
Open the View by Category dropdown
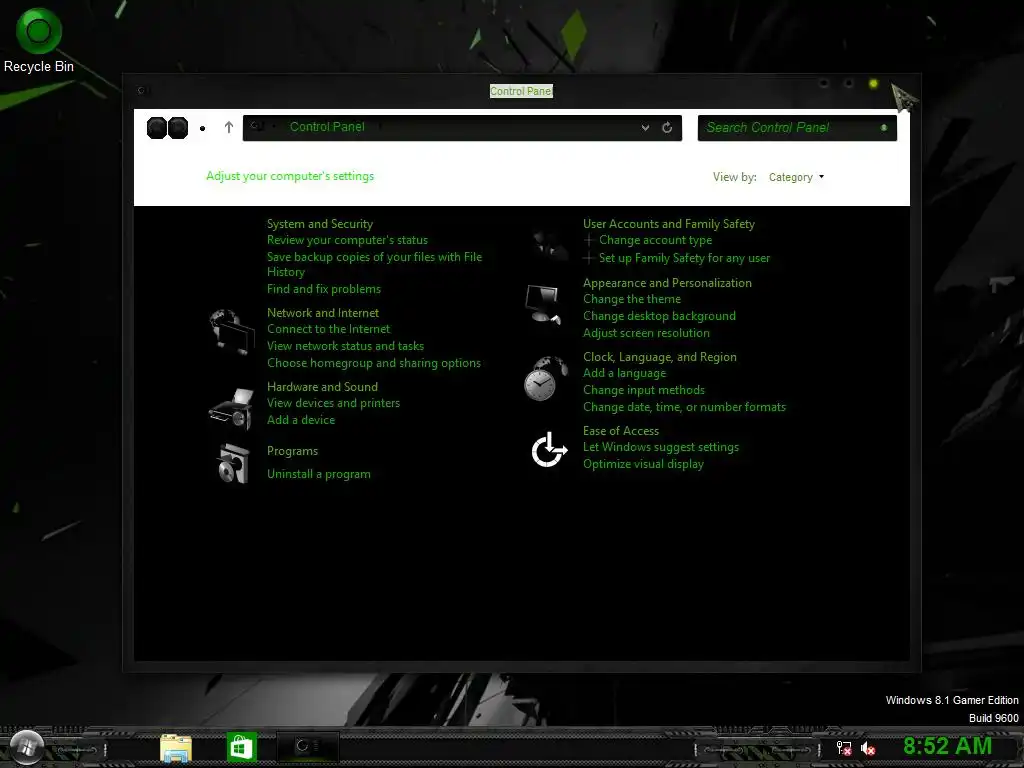pyautogui.click(x=796, y=177)
